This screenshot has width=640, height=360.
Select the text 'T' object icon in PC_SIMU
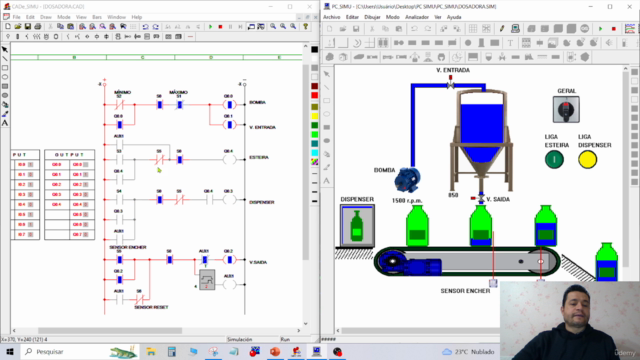(510, 43)
